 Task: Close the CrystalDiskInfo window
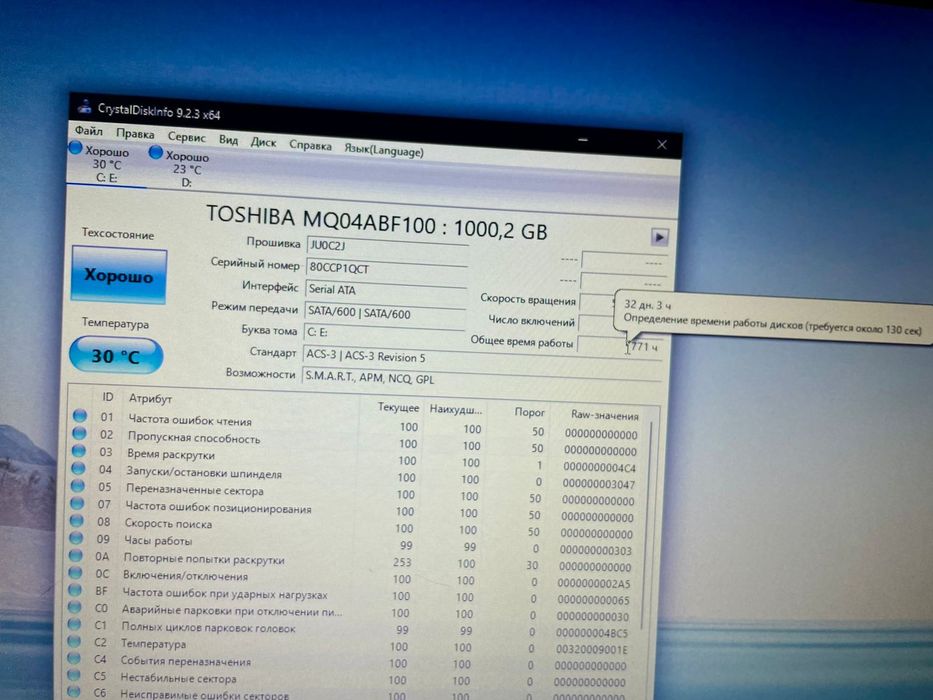tap(662, 145)
